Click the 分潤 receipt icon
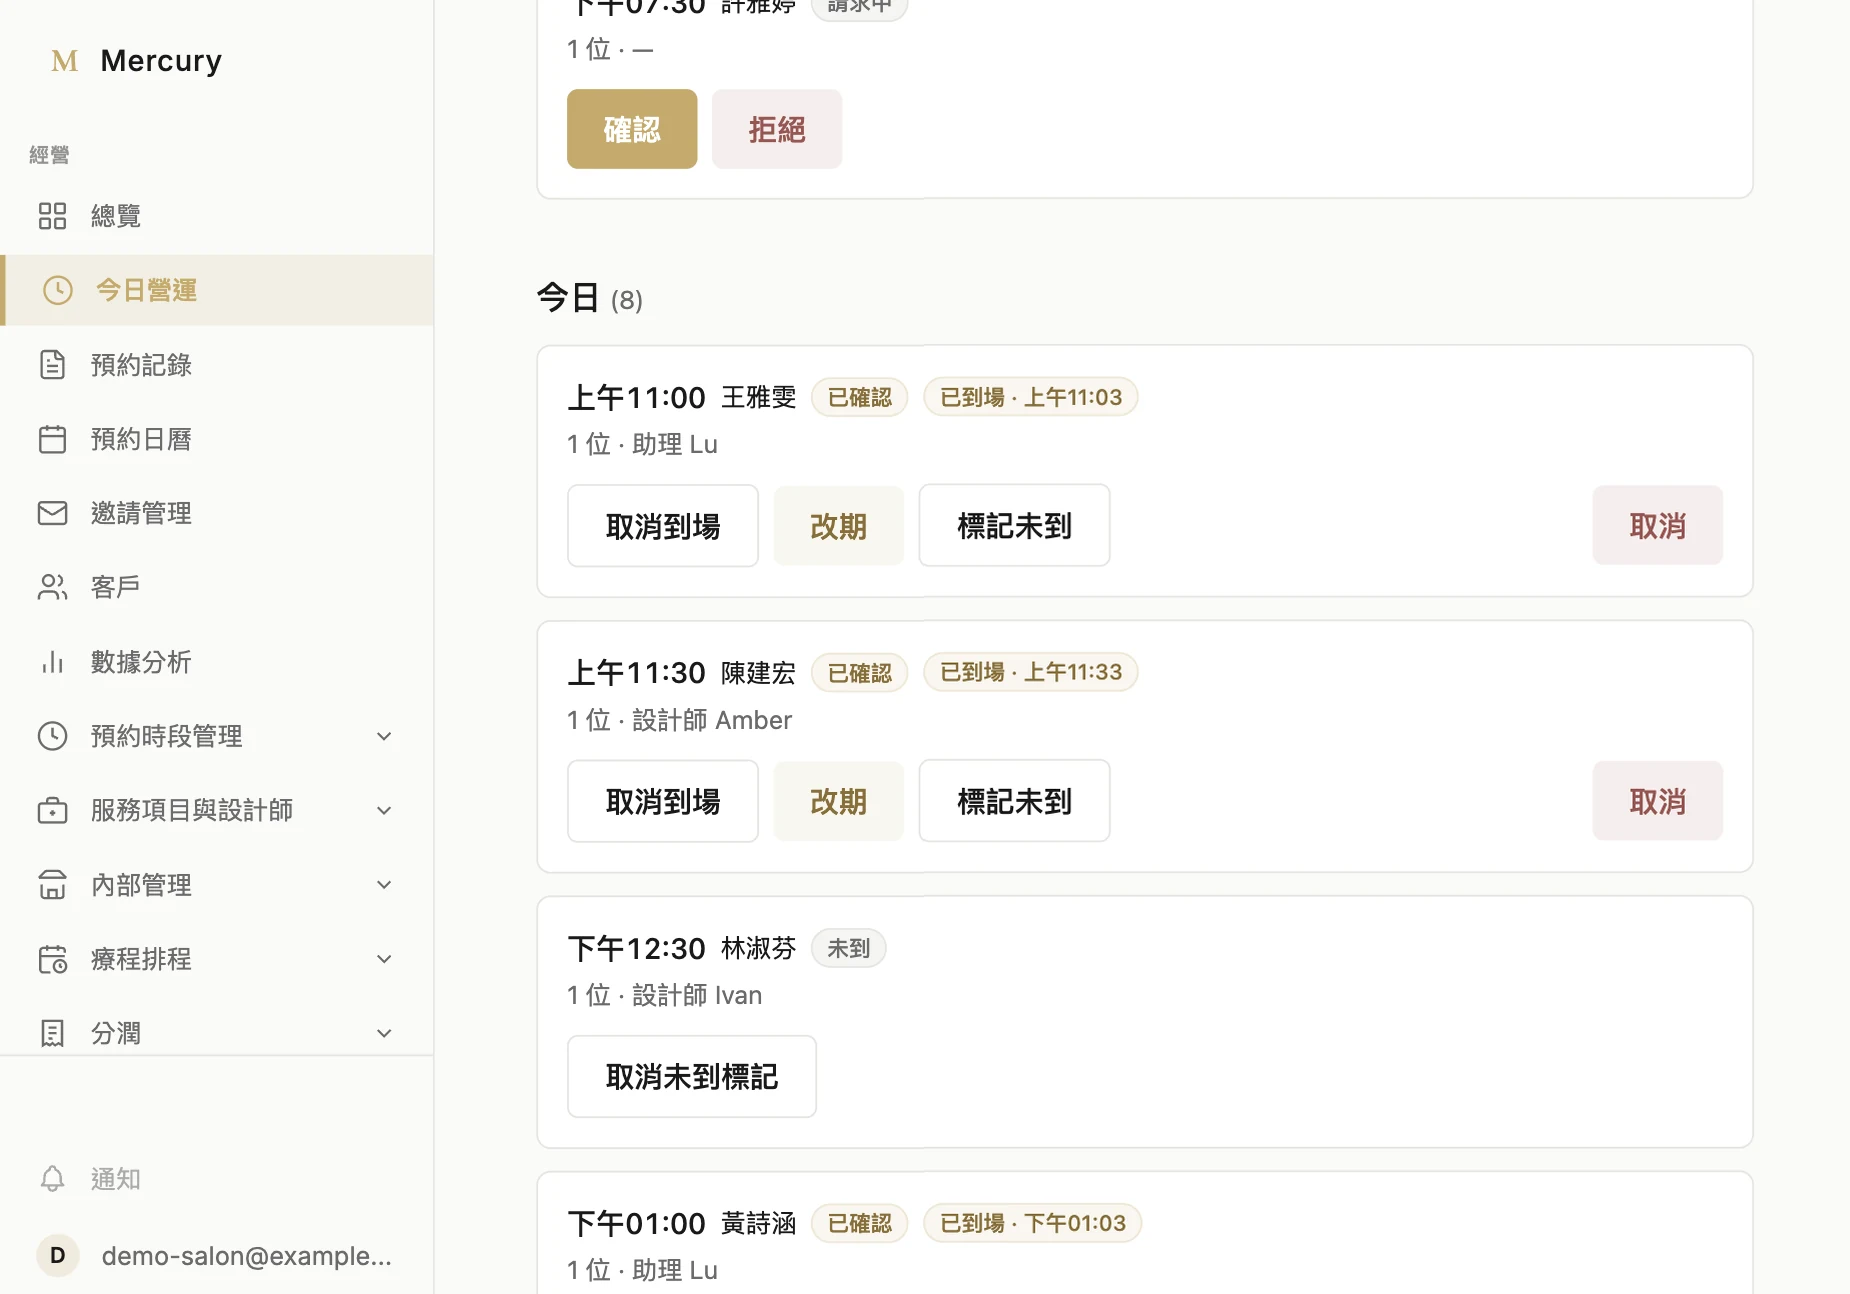Viewport: 1850px width, 1294px height. coord(52,1033)
